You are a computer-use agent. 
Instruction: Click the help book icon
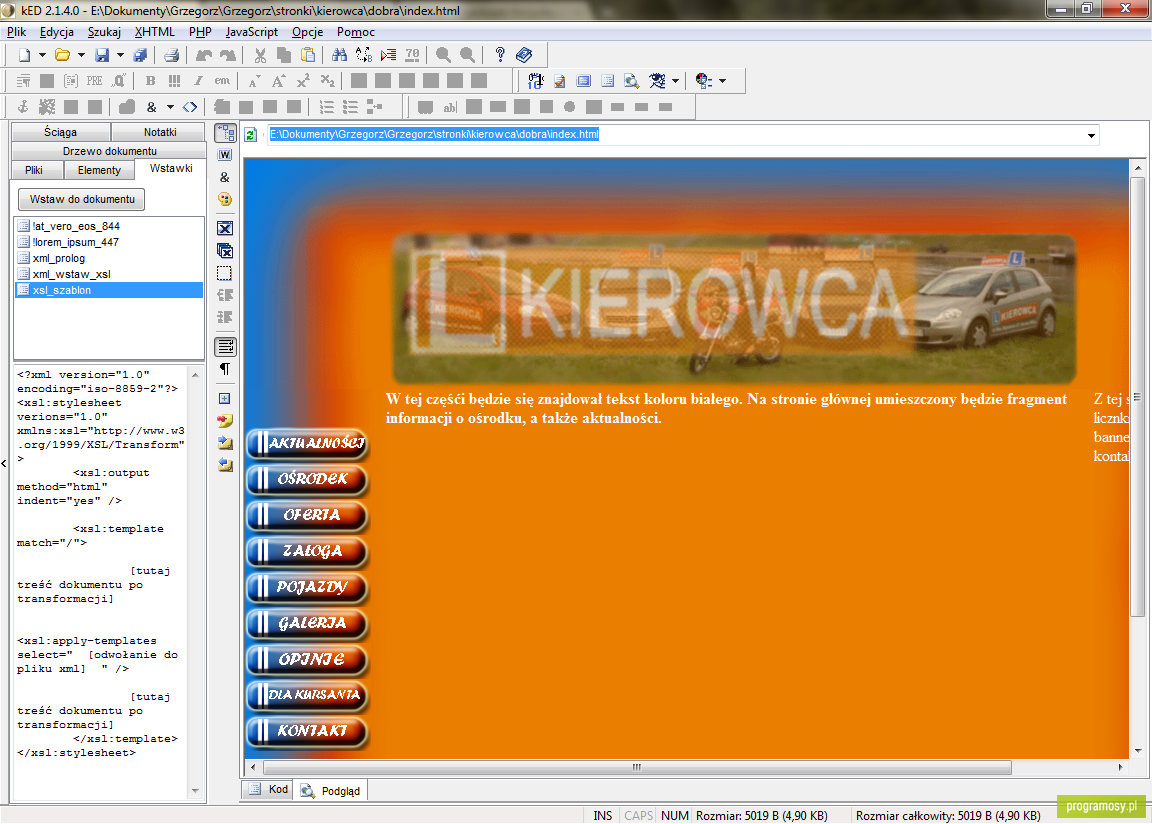pos(524,55)
